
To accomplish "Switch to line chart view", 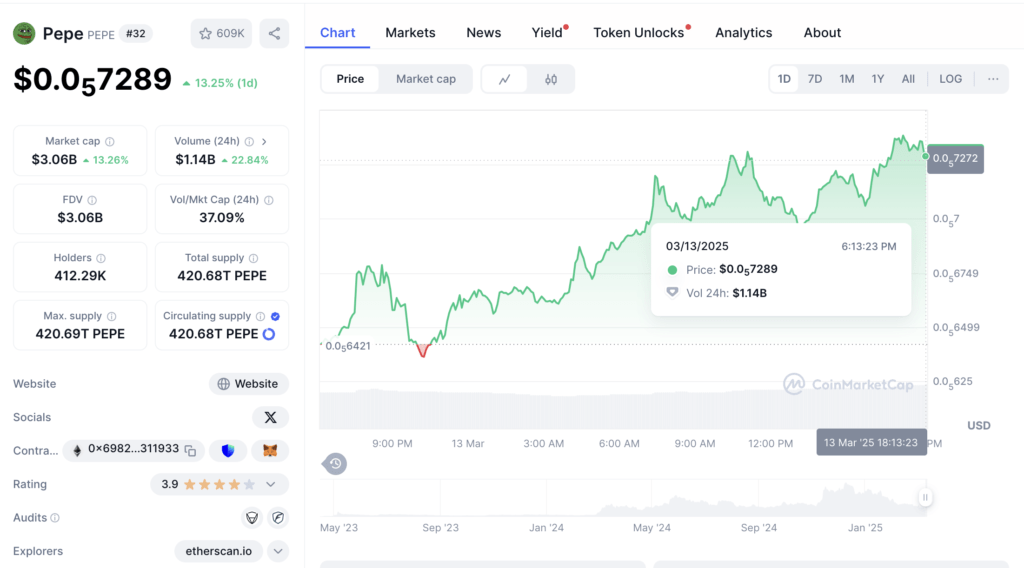I will 505,80.
